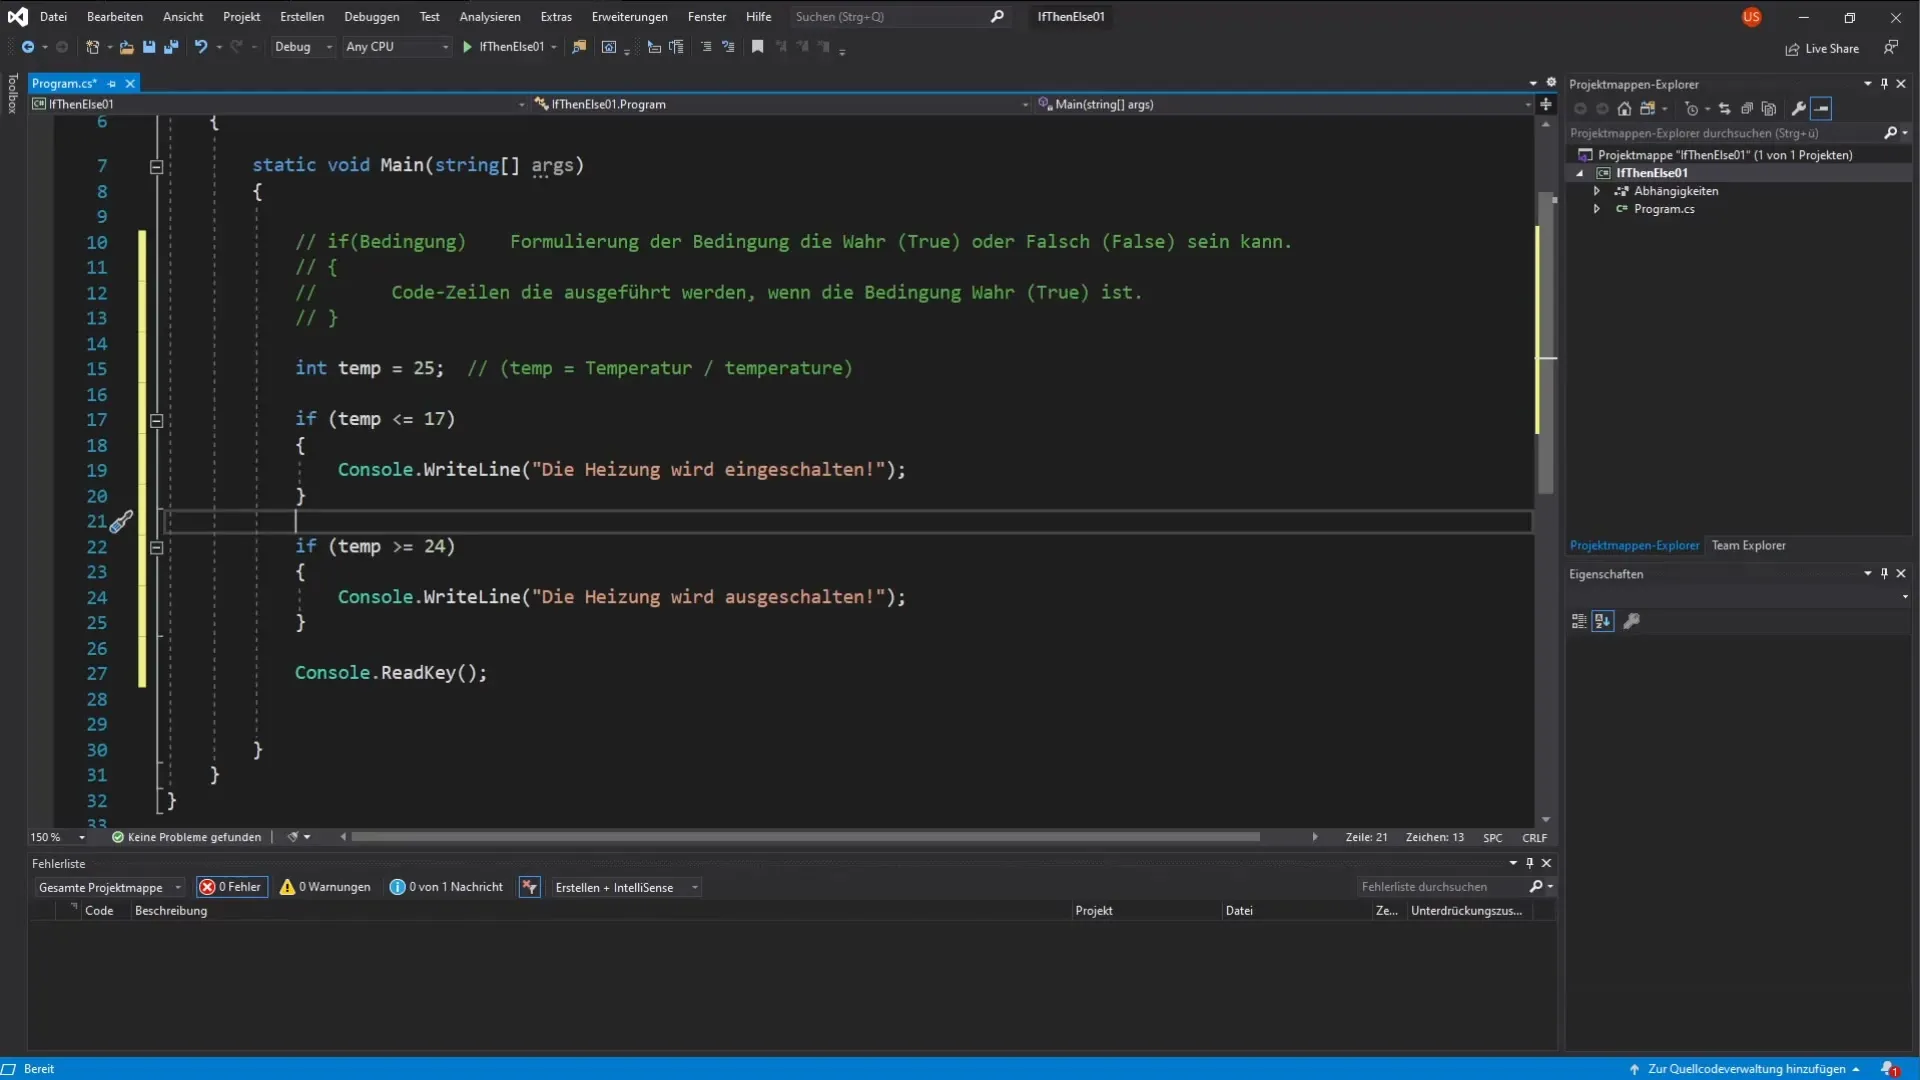Open the Any CPU platform dropdown

pyautogui.click(x=397, y=47)
